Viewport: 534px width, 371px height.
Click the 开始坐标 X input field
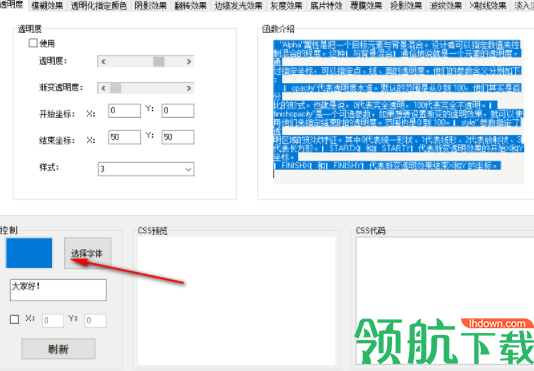[124, 111]
